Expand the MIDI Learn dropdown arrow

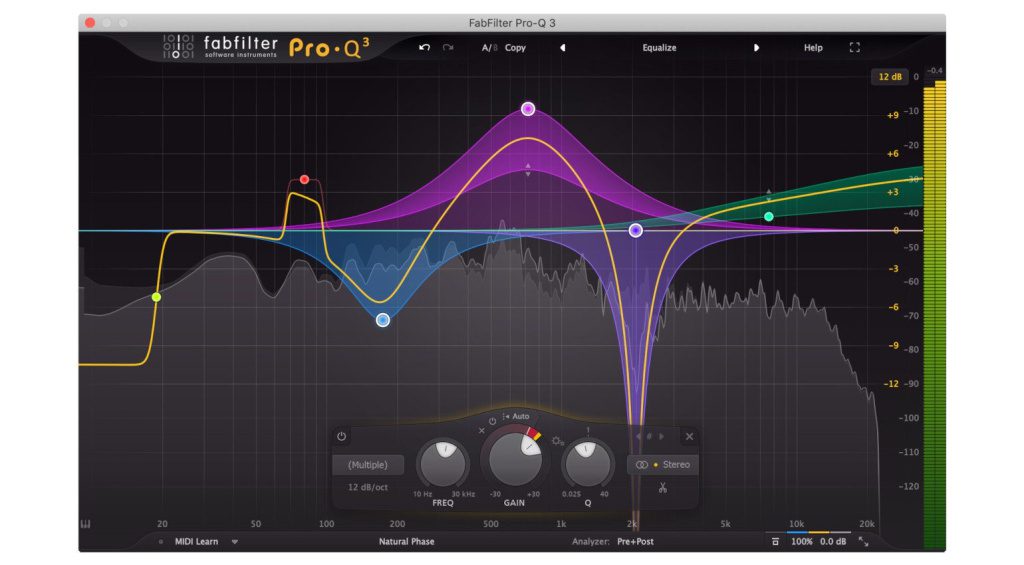(x=235, y=541)
